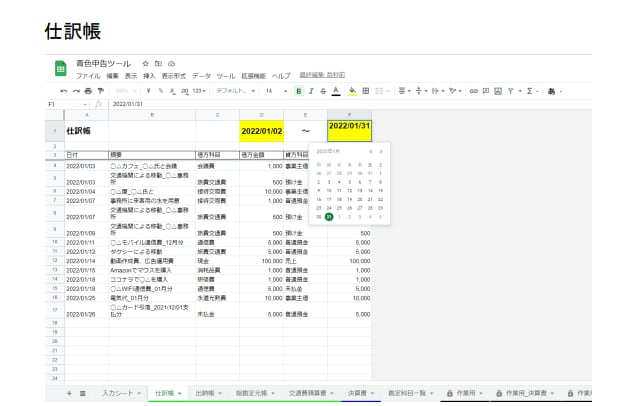Insert a comment
The height and width of the screenshot is (406, 628).
[x=486, y=91]
